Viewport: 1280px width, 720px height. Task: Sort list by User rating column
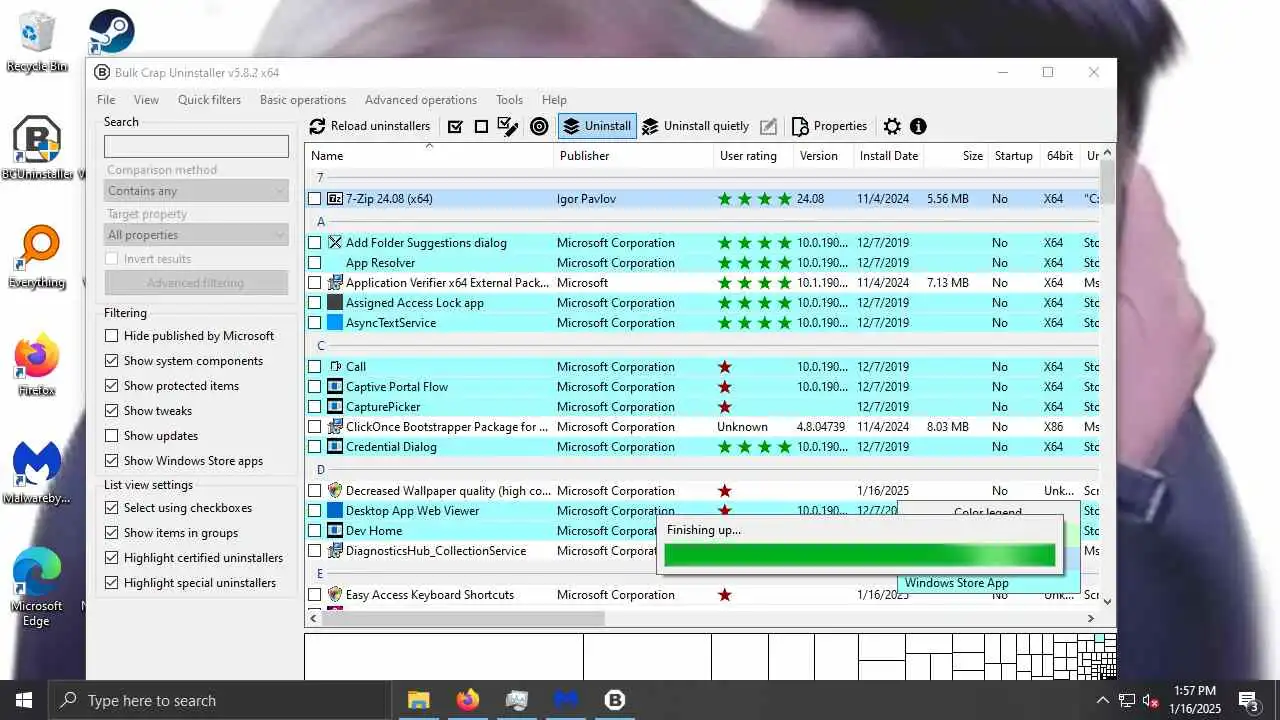pos(754,156)
